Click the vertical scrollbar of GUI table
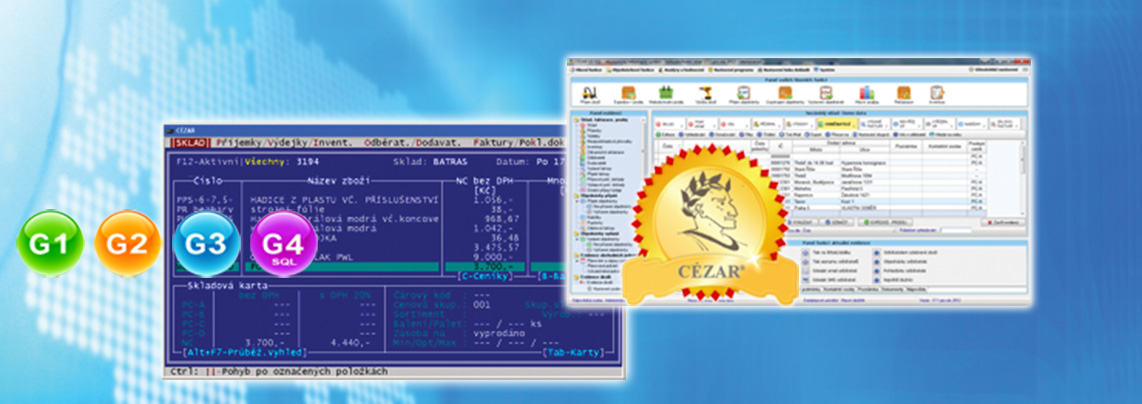 [1022, 176]
